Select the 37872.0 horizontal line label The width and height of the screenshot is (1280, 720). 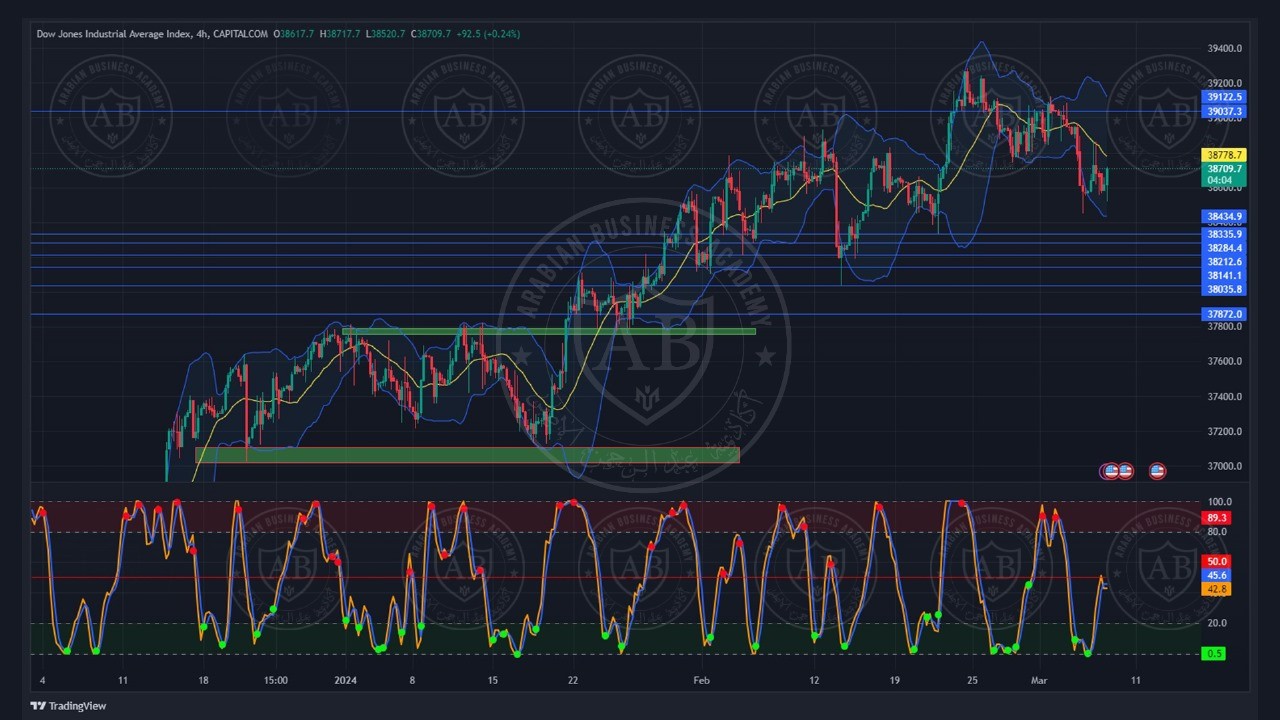pyautogui.click(x=1224, y=314)
